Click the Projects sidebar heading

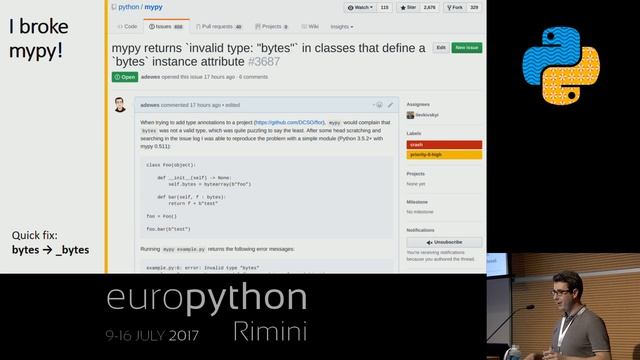[x=416, y=174]
